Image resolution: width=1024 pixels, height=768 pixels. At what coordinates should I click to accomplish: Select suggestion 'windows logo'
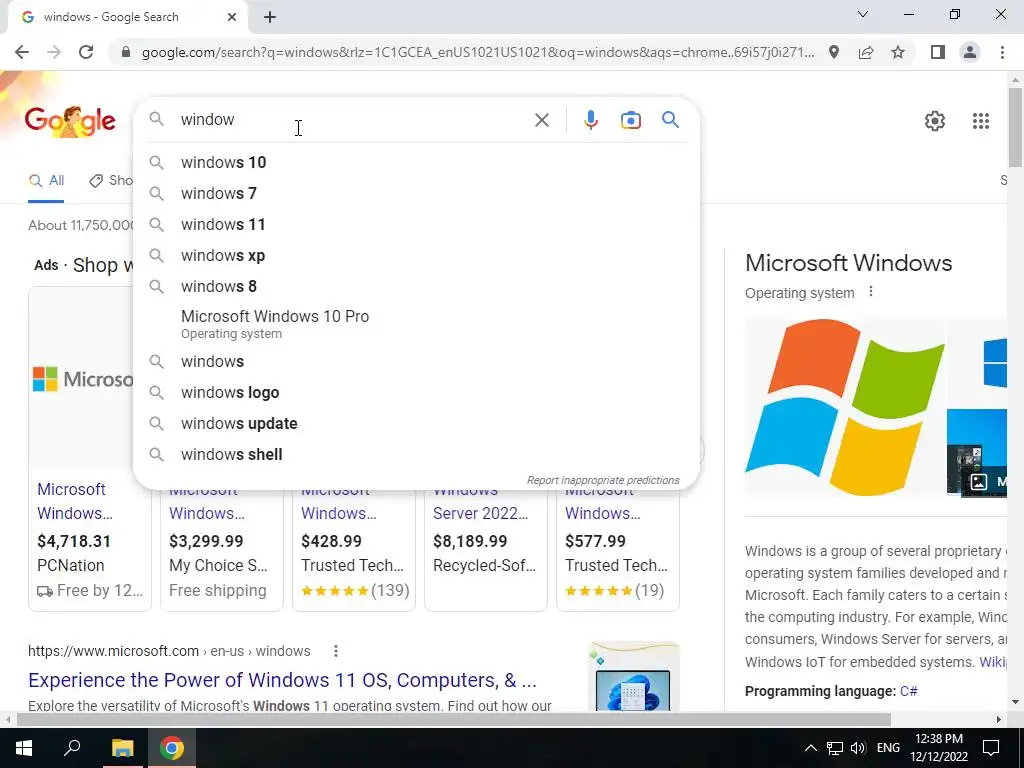click(x=416, y=392)
